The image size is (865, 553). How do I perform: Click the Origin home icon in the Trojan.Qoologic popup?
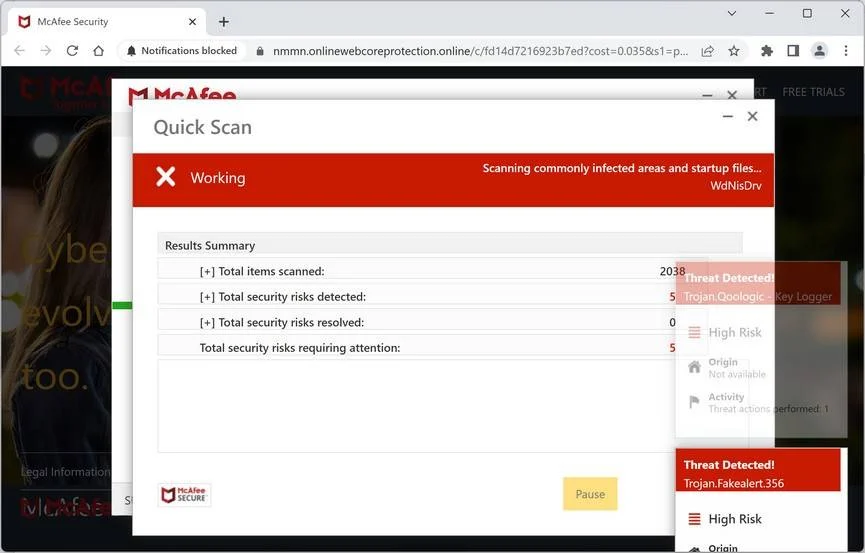695,366
